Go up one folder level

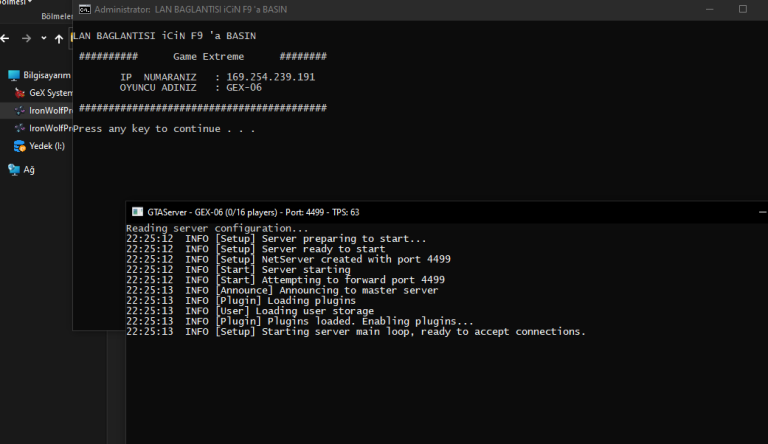61,37
